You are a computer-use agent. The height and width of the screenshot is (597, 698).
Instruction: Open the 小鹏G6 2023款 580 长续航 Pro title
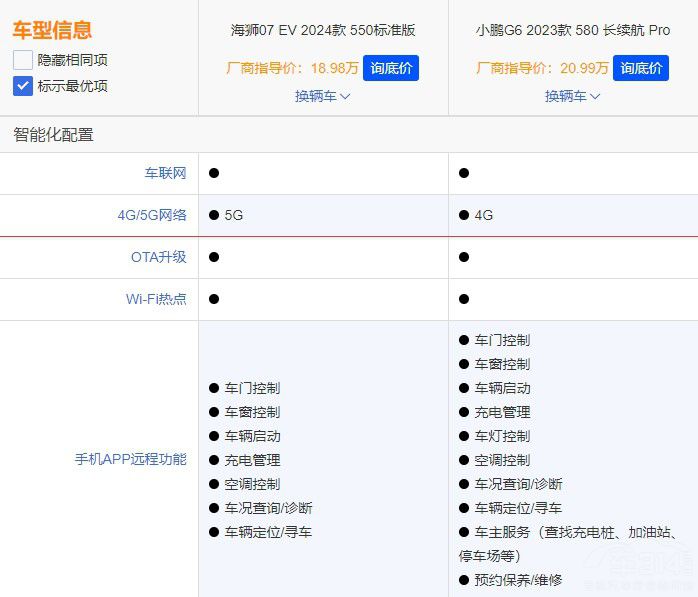click(x=573, y=30)
